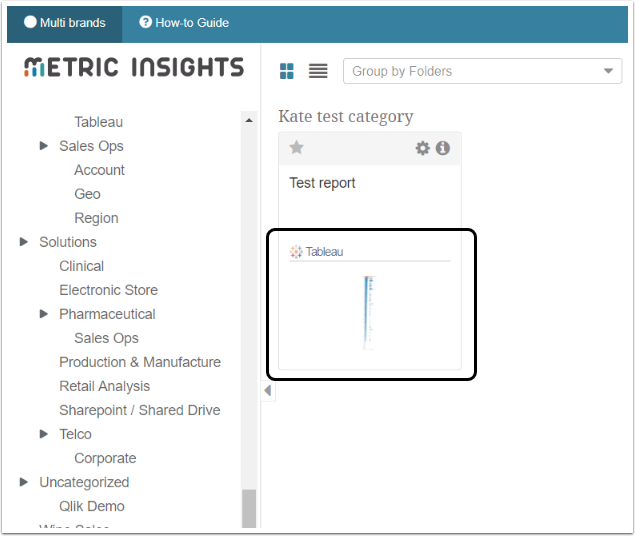Viewport: 635px width, 536px height.
Task: Open the How-to Guide tab
Action: [x=184, y=23]
